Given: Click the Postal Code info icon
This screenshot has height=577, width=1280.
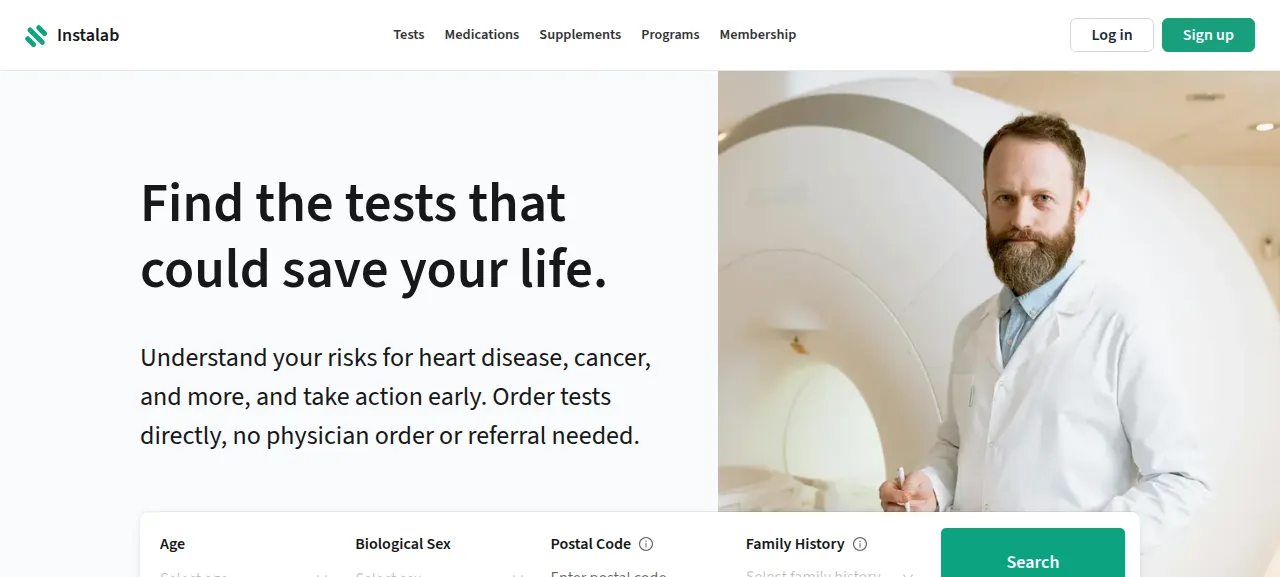Looking at the screenshot, I should 646,544.
